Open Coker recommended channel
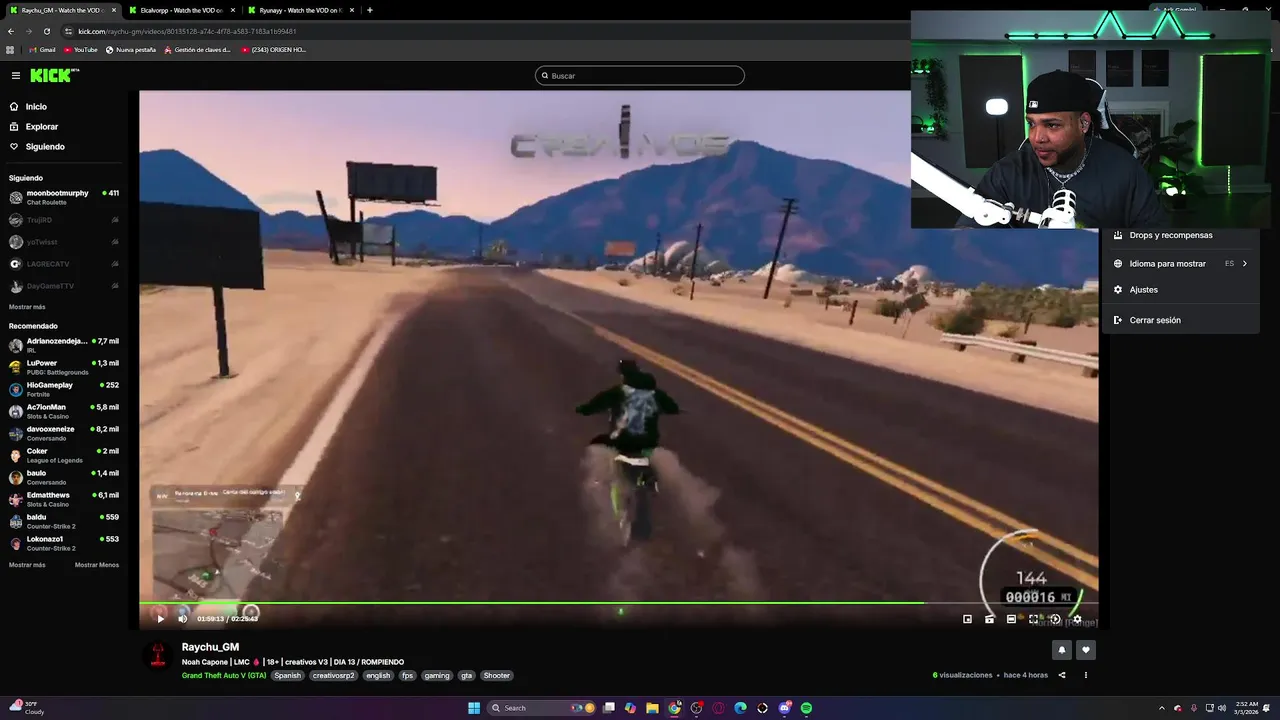 click(x=64, y=455)
